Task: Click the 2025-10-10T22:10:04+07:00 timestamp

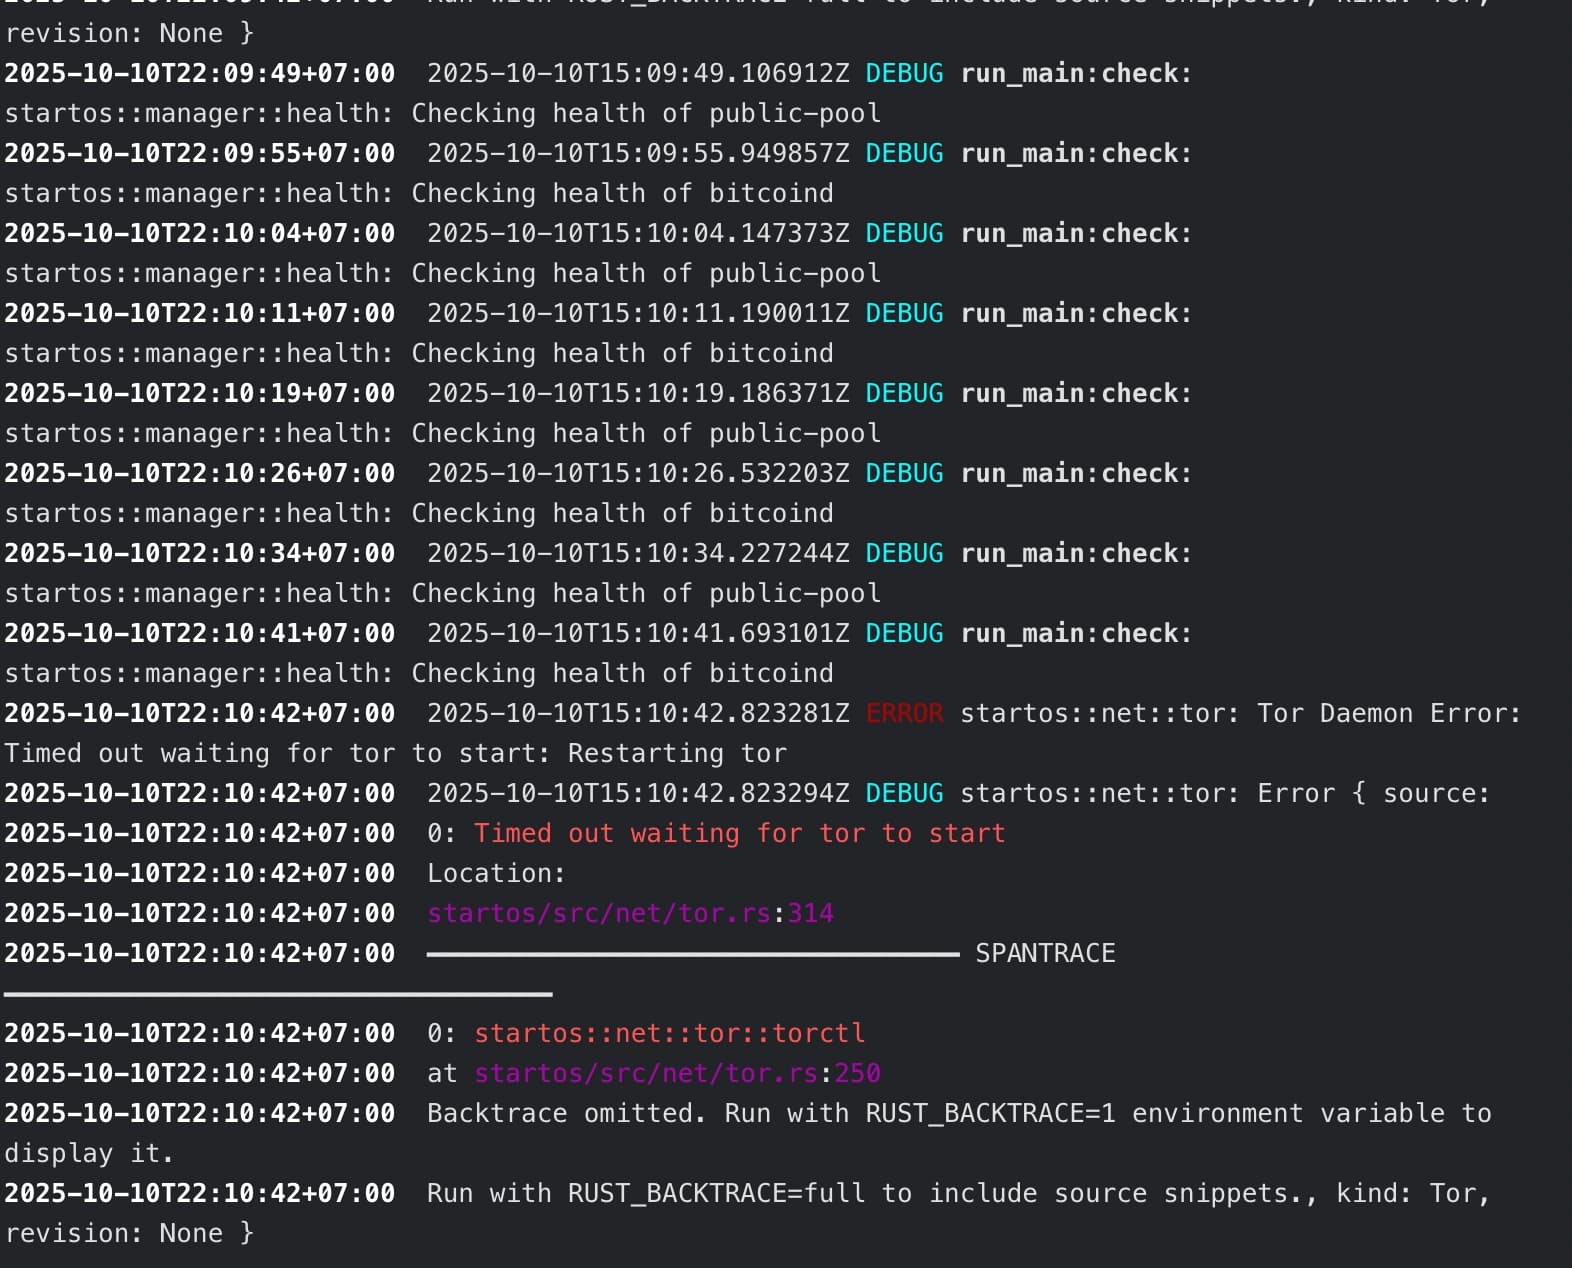Action: (200, 233)
